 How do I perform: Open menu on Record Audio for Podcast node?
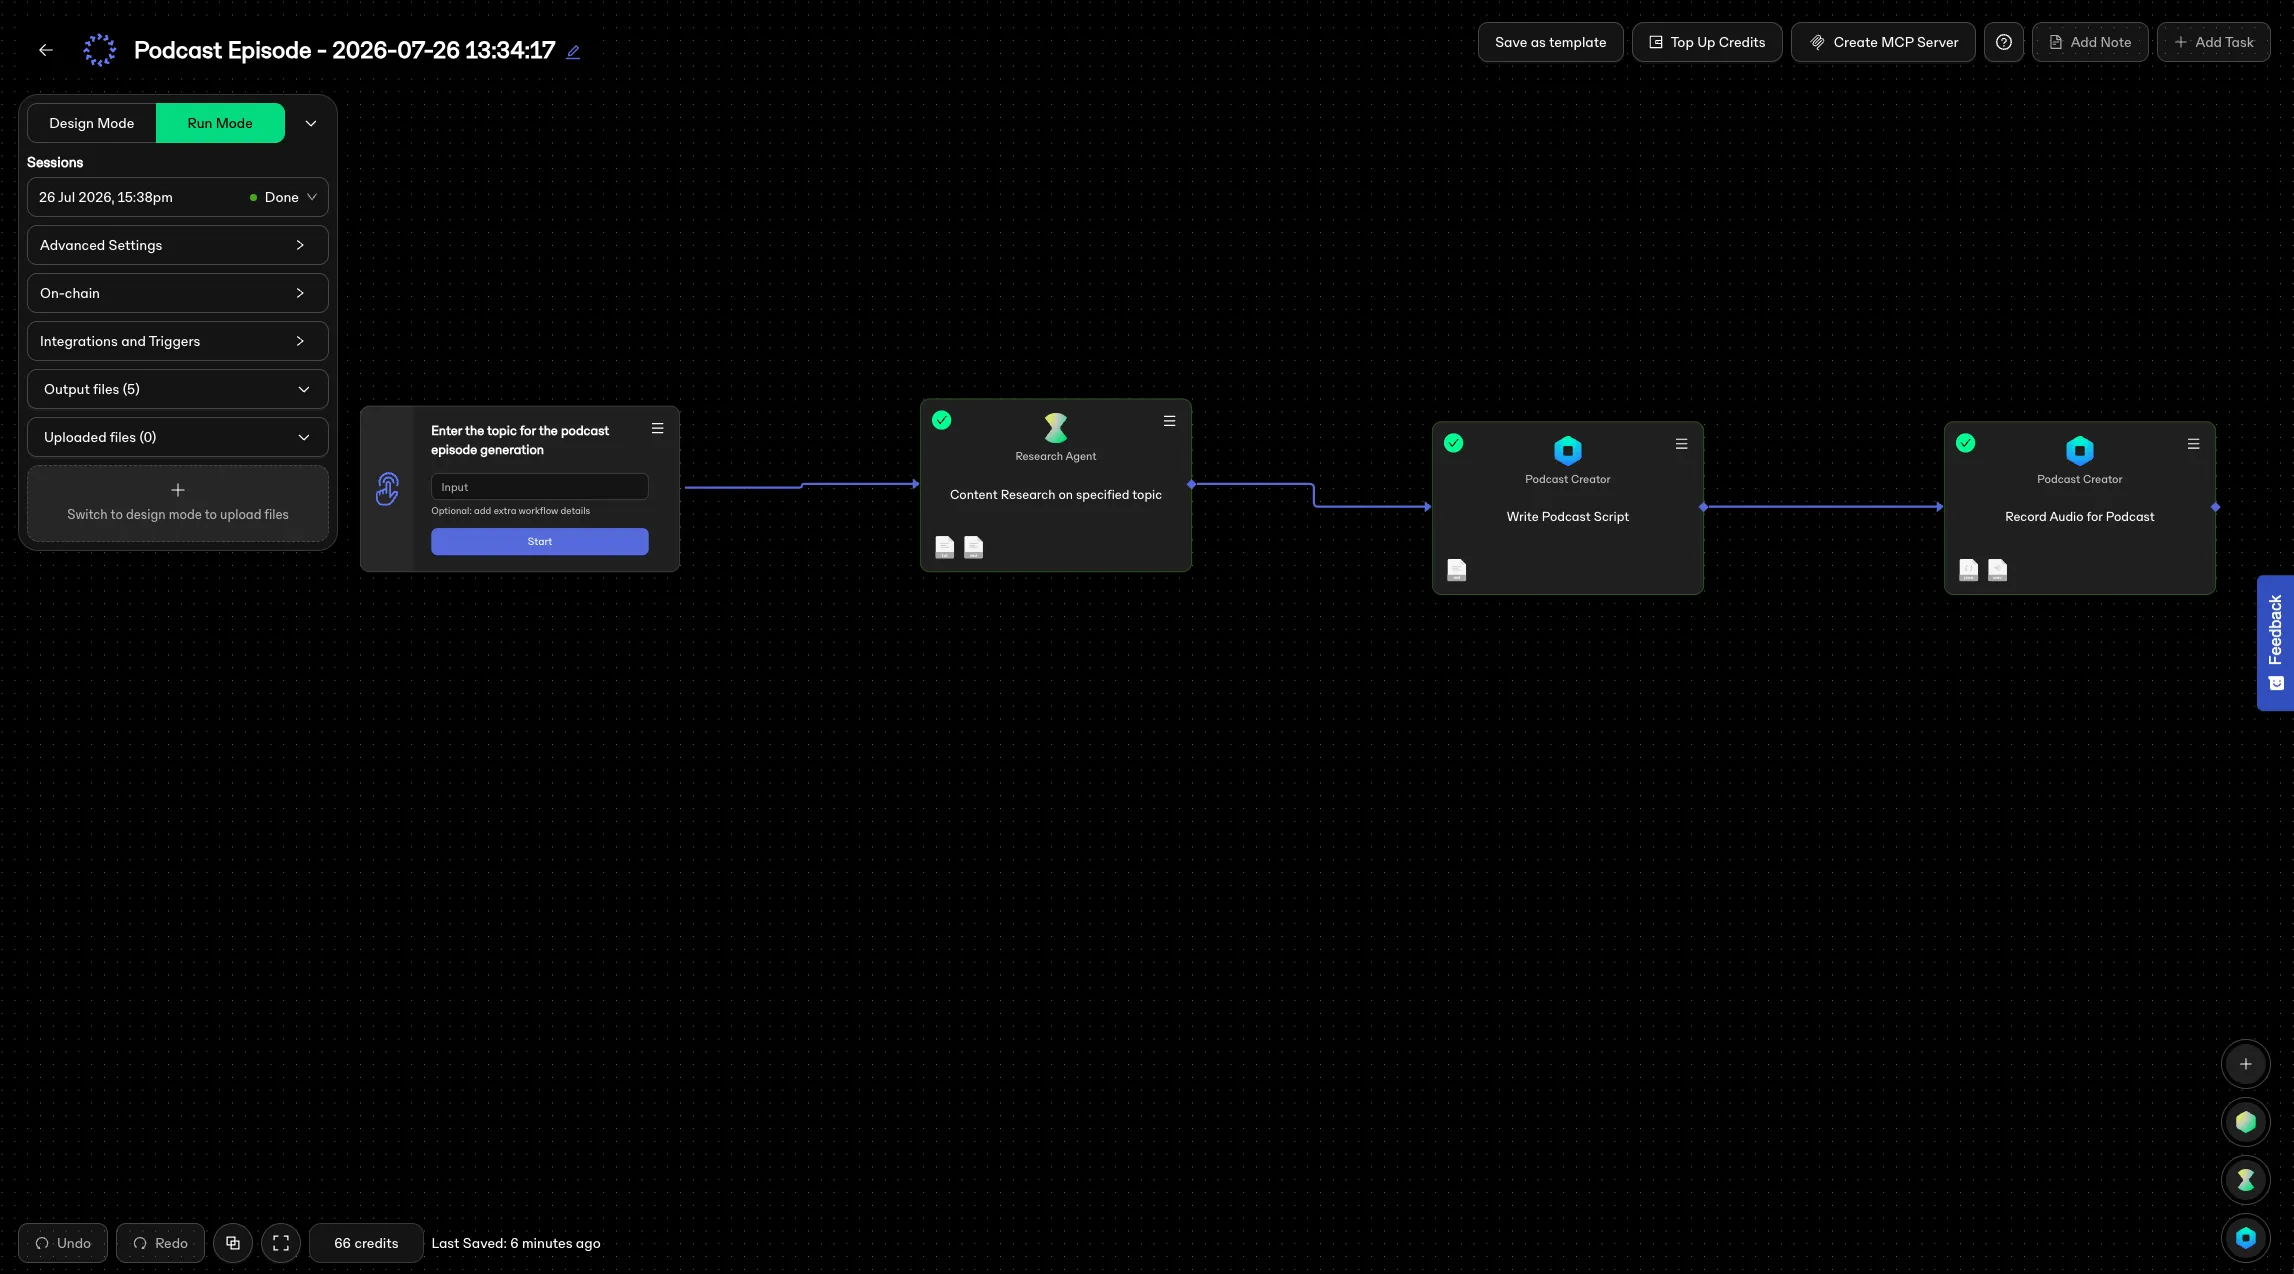click(x=2194, y=444)
